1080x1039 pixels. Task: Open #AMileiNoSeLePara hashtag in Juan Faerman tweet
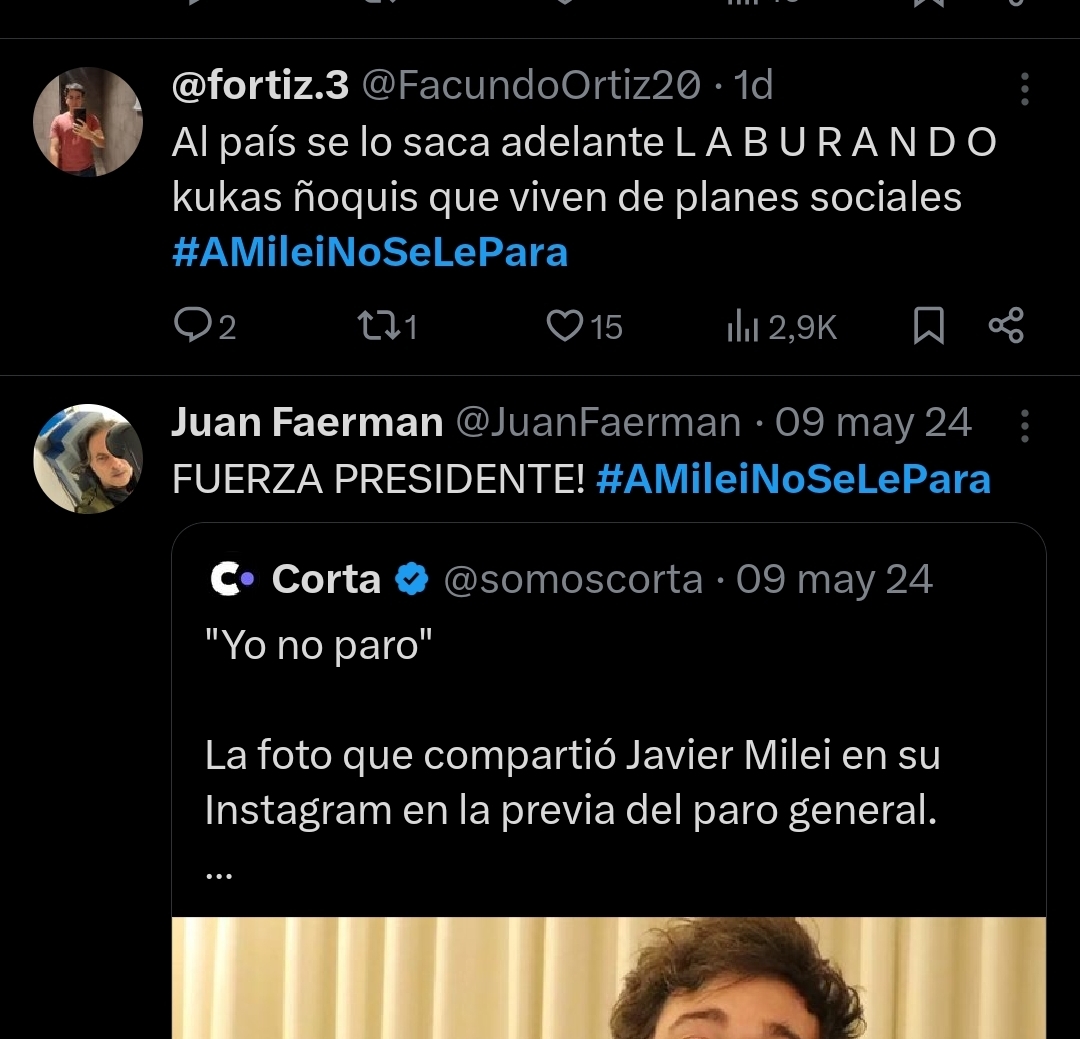point(793,479)
